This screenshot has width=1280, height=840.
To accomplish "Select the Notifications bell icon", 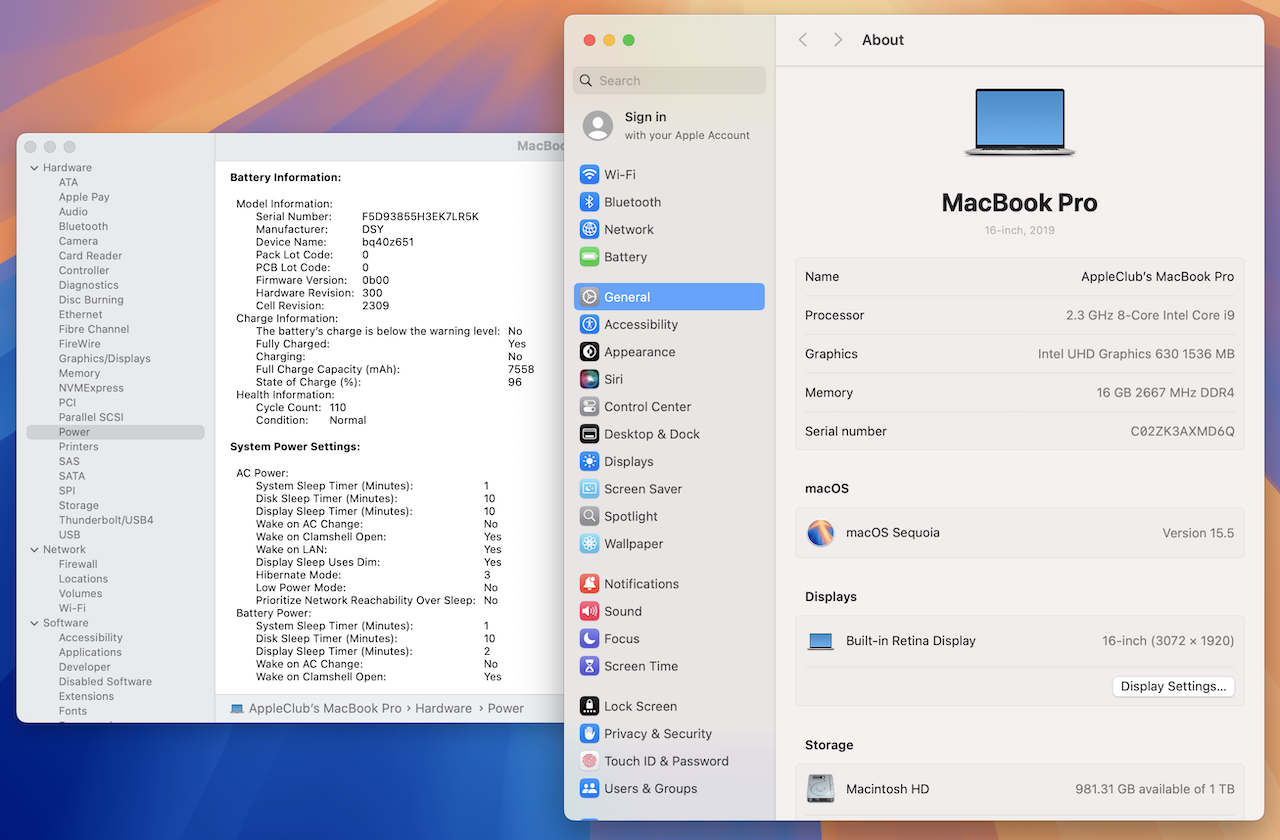I will pyautogui.click(x=589, y=584).
